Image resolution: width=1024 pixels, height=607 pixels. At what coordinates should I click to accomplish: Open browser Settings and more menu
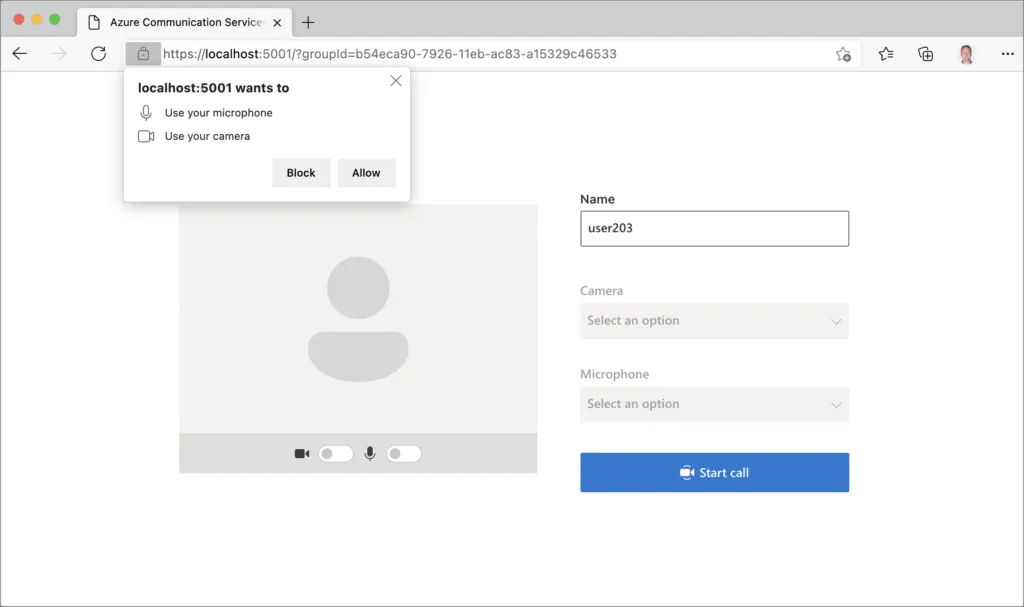[x=1006, y=54]
